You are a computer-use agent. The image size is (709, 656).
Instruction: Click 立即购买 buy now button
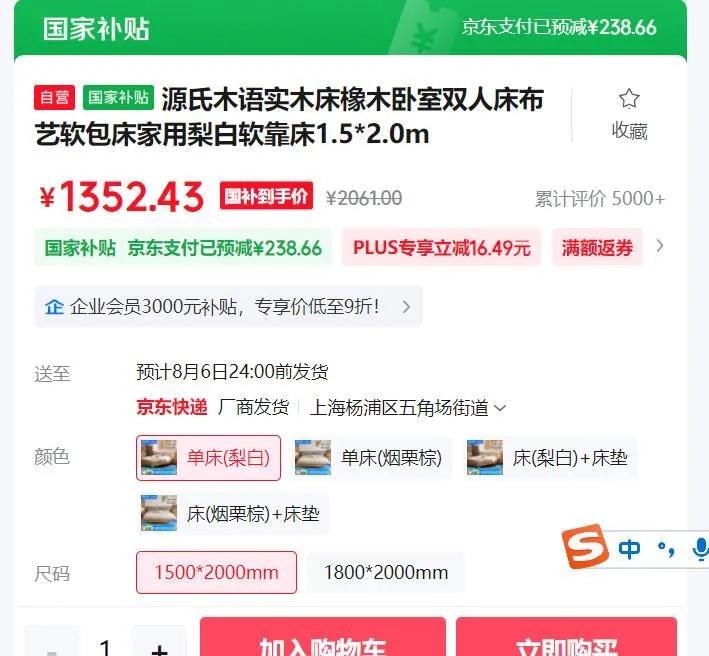(x=567, y=637)
